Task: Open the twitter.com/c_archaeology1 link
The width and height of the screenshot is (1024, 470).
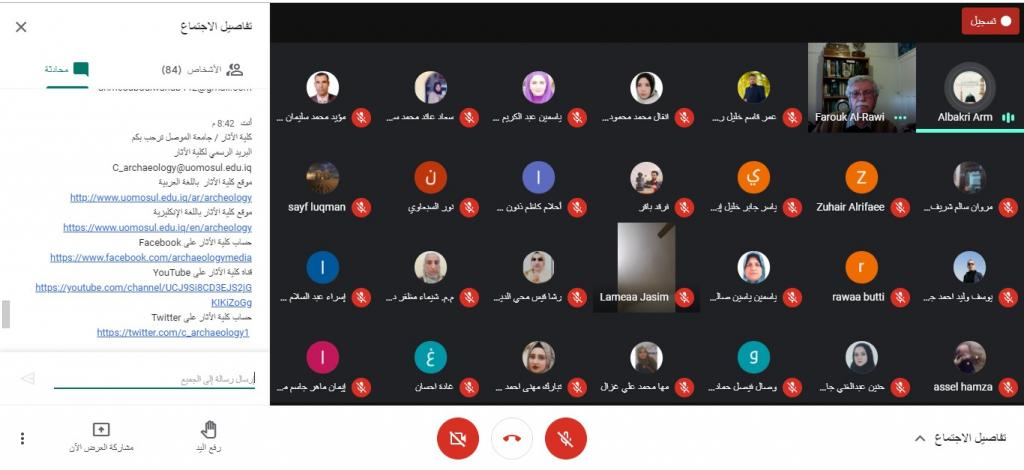Action: (173, 332)
